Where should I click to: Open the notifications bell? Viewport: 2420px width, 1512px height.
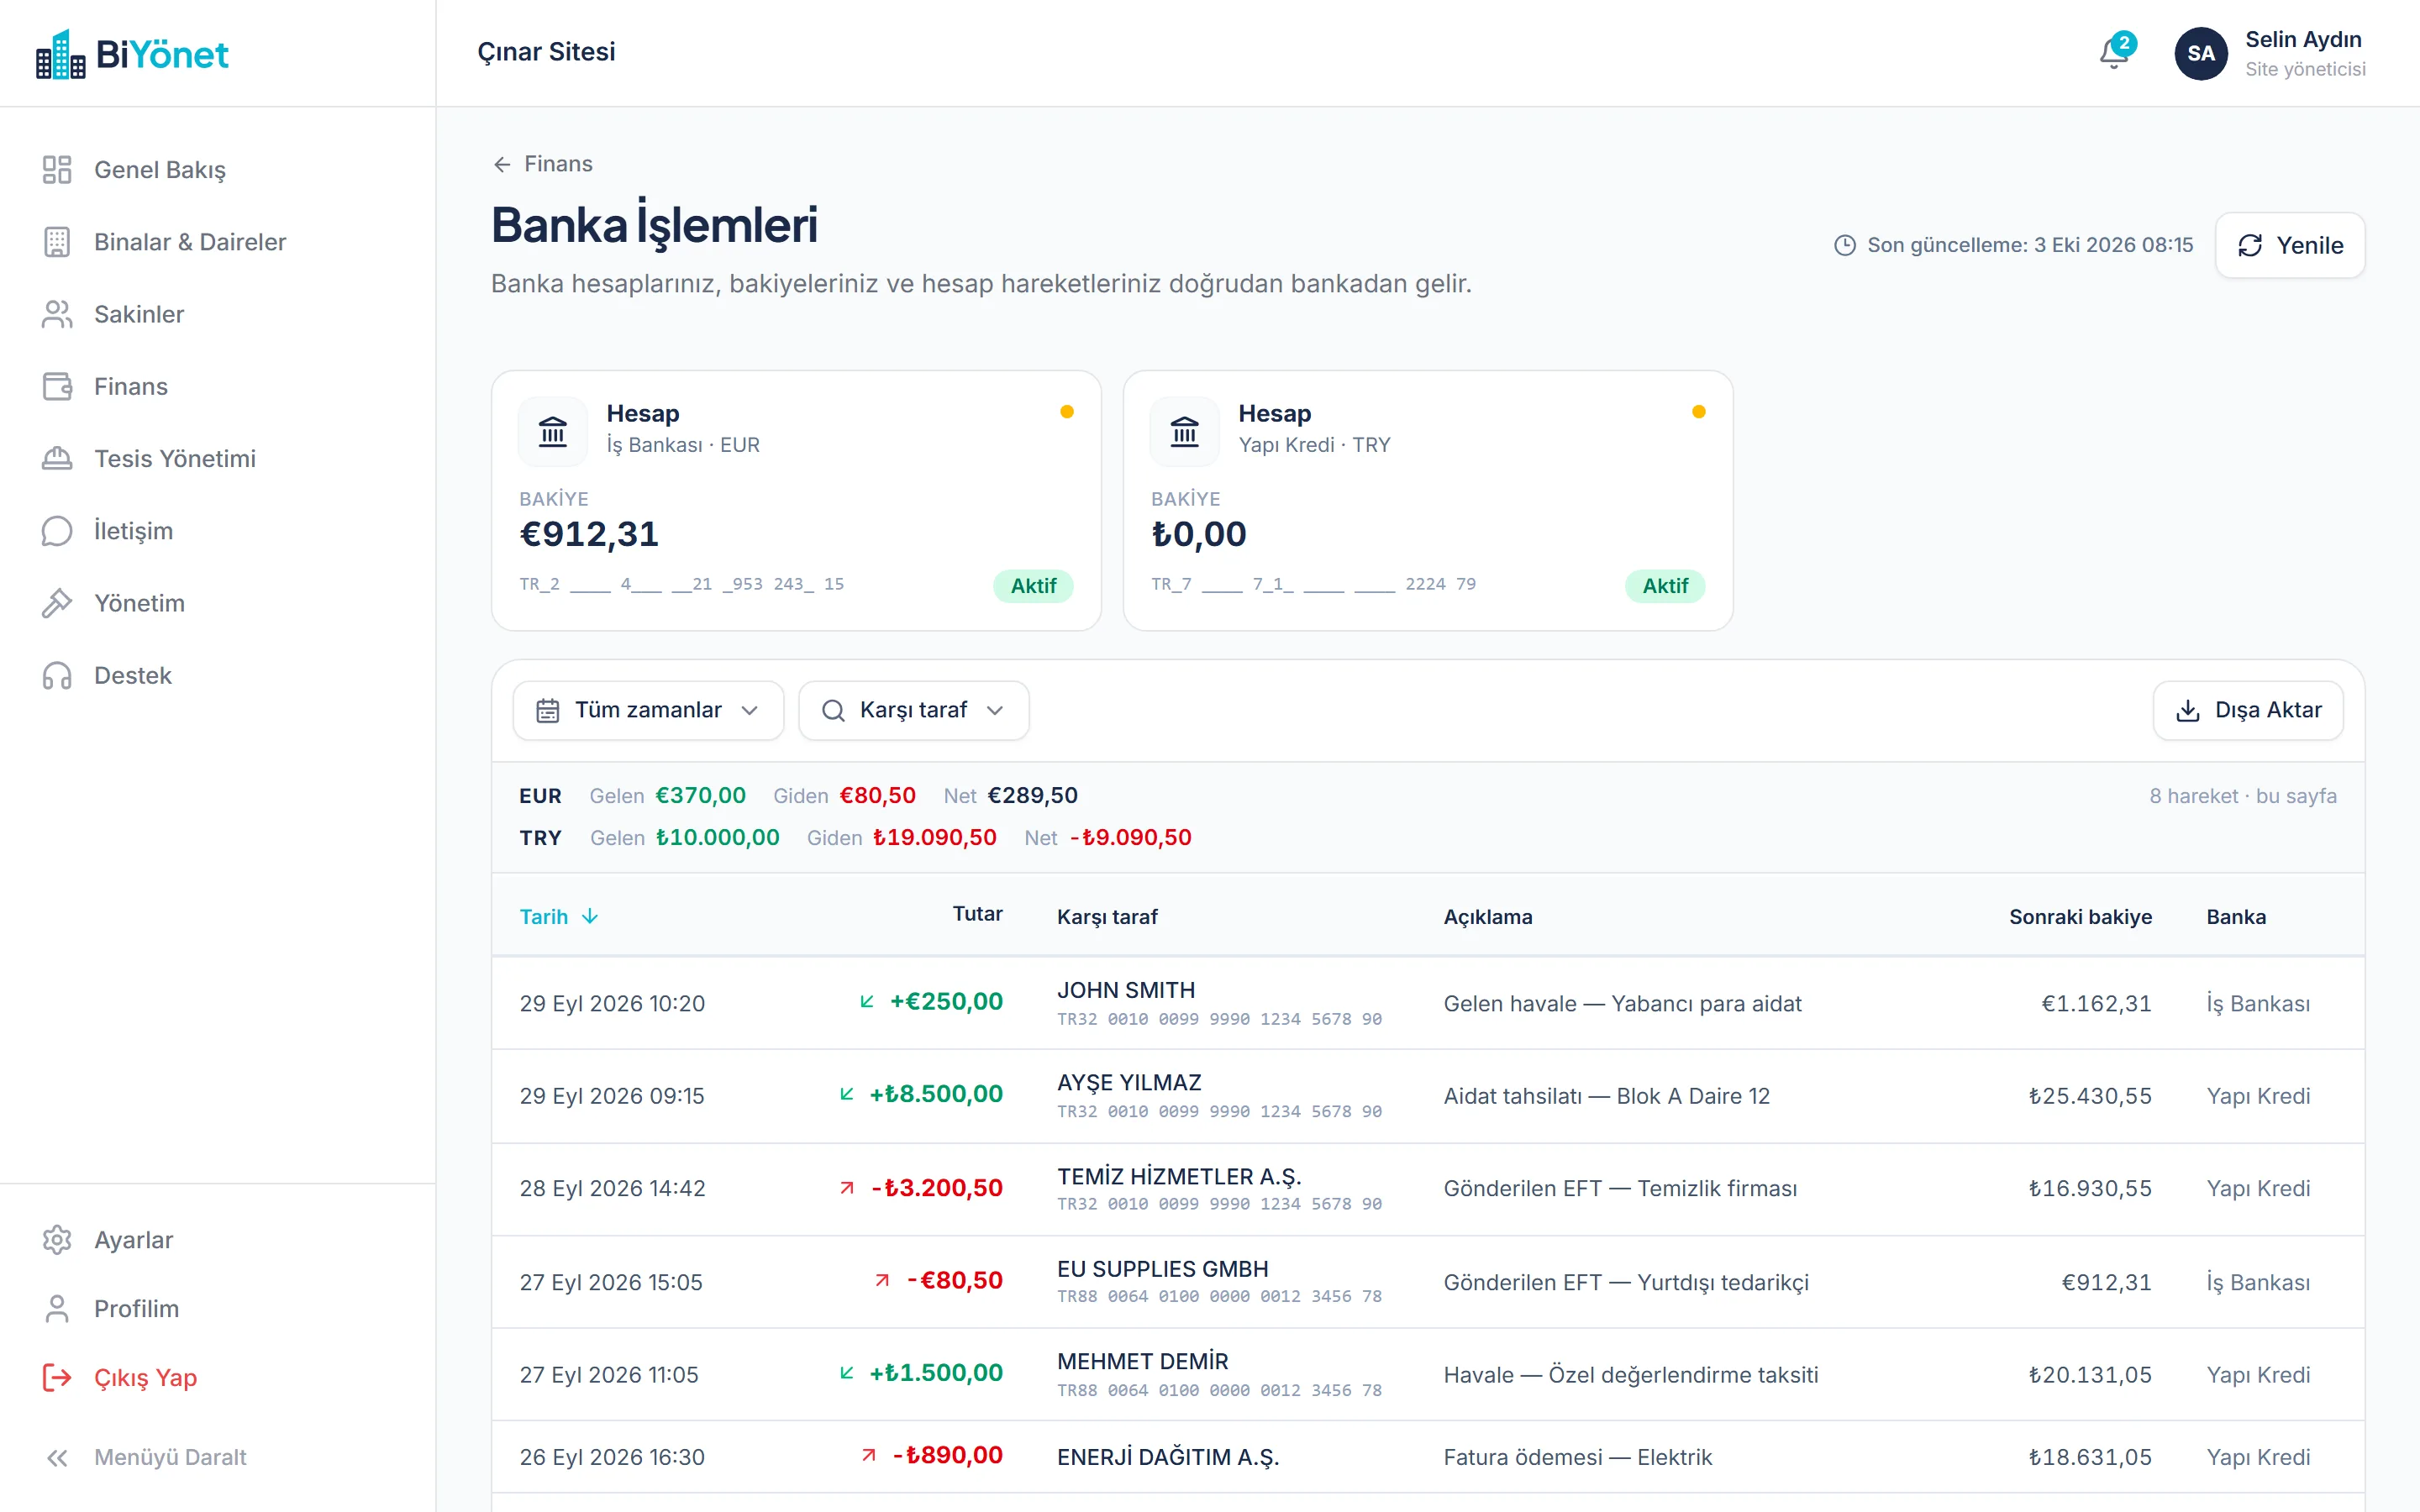[x=2114, y=52]
